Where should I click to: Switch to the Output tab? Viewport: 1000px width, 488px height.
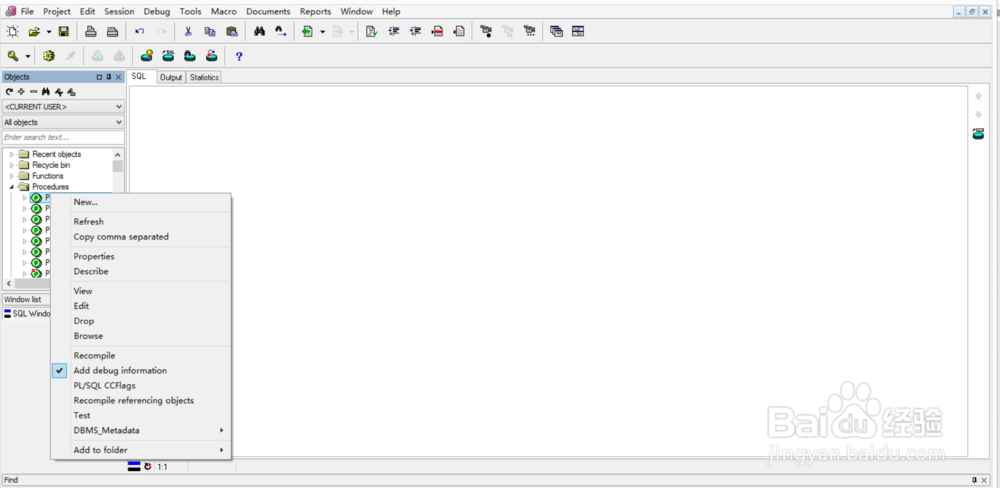pos(171,77)
